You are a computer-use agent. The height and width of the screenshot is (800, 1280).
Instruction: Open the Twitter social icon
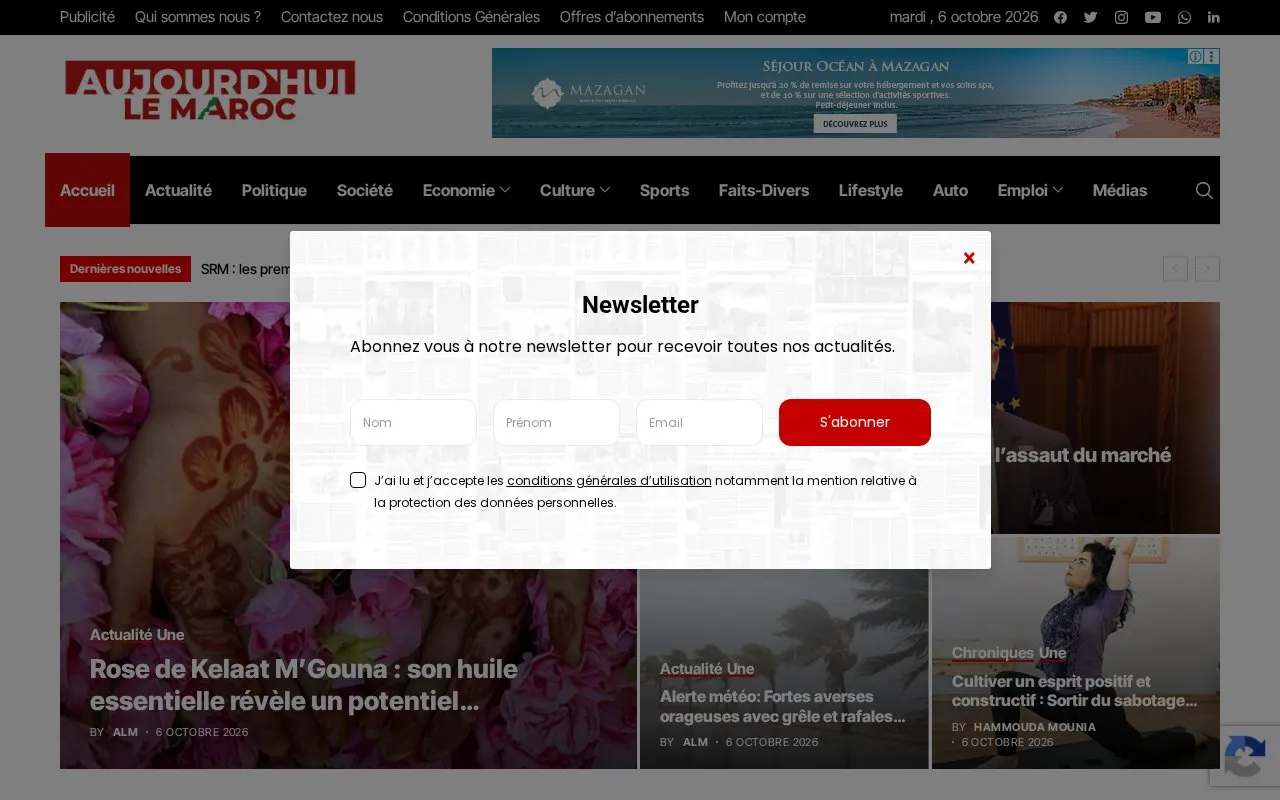pos(1090,17)
